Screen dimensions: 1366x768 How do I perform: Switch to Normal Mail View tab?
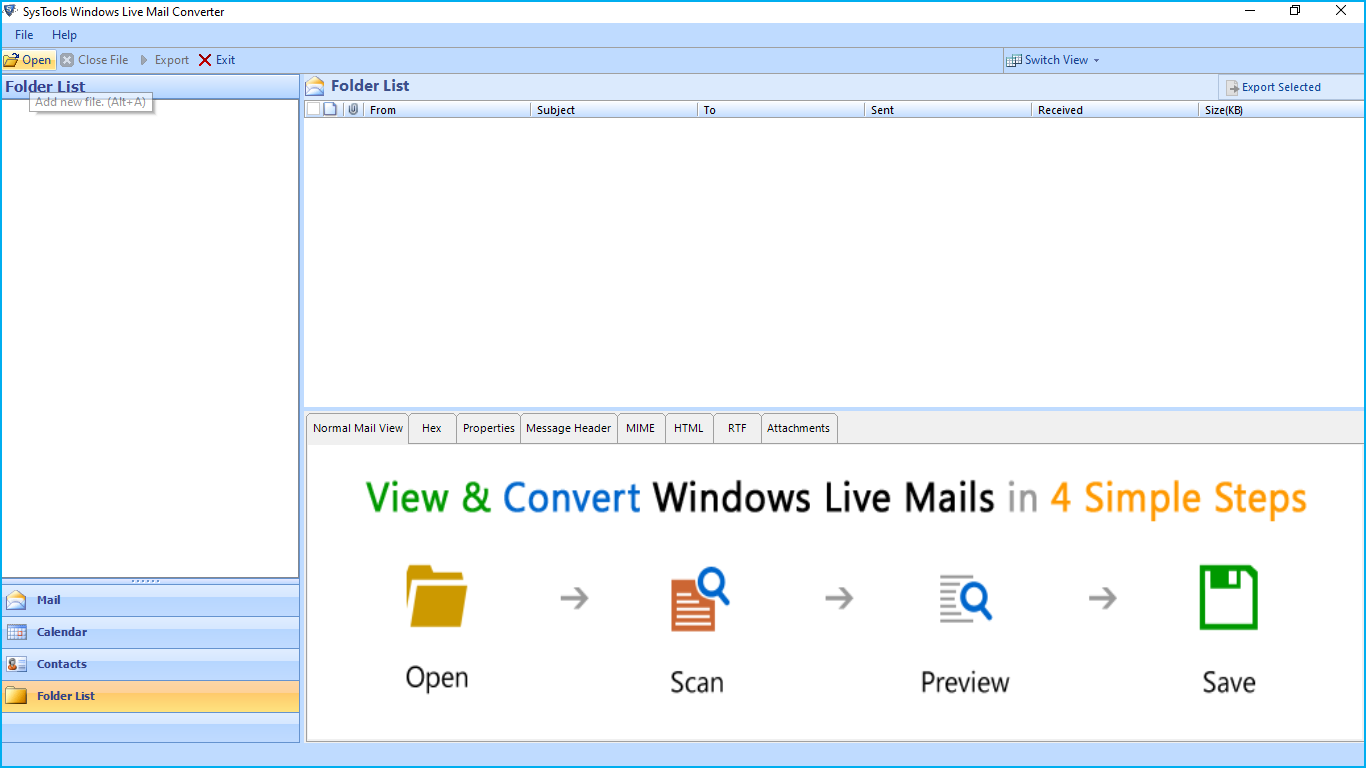tap(358, 428)
